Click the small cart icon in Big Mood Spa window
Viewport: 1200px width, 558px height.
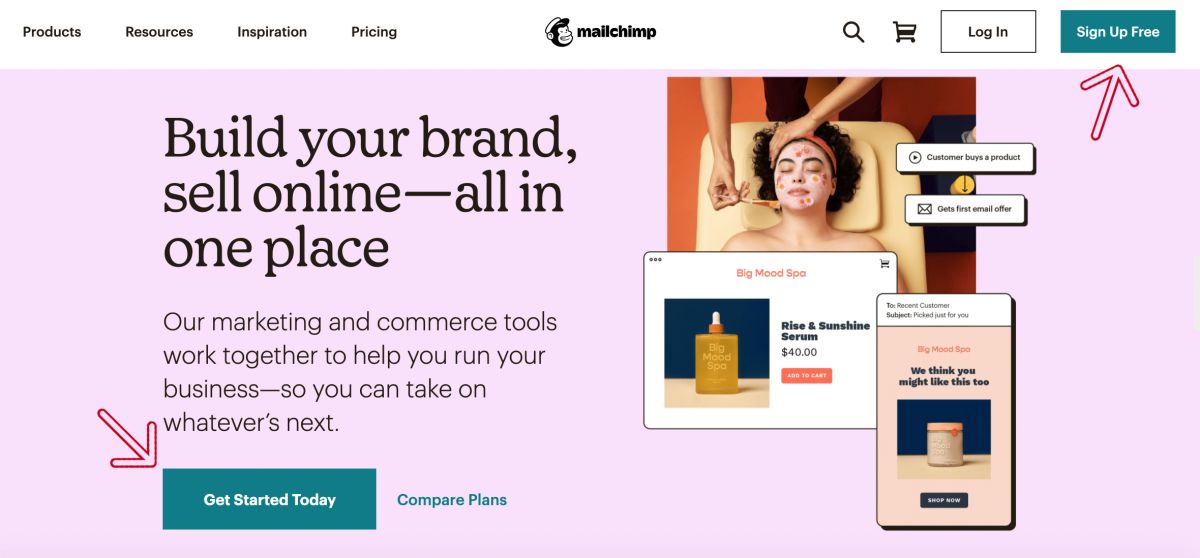[884, 264]
